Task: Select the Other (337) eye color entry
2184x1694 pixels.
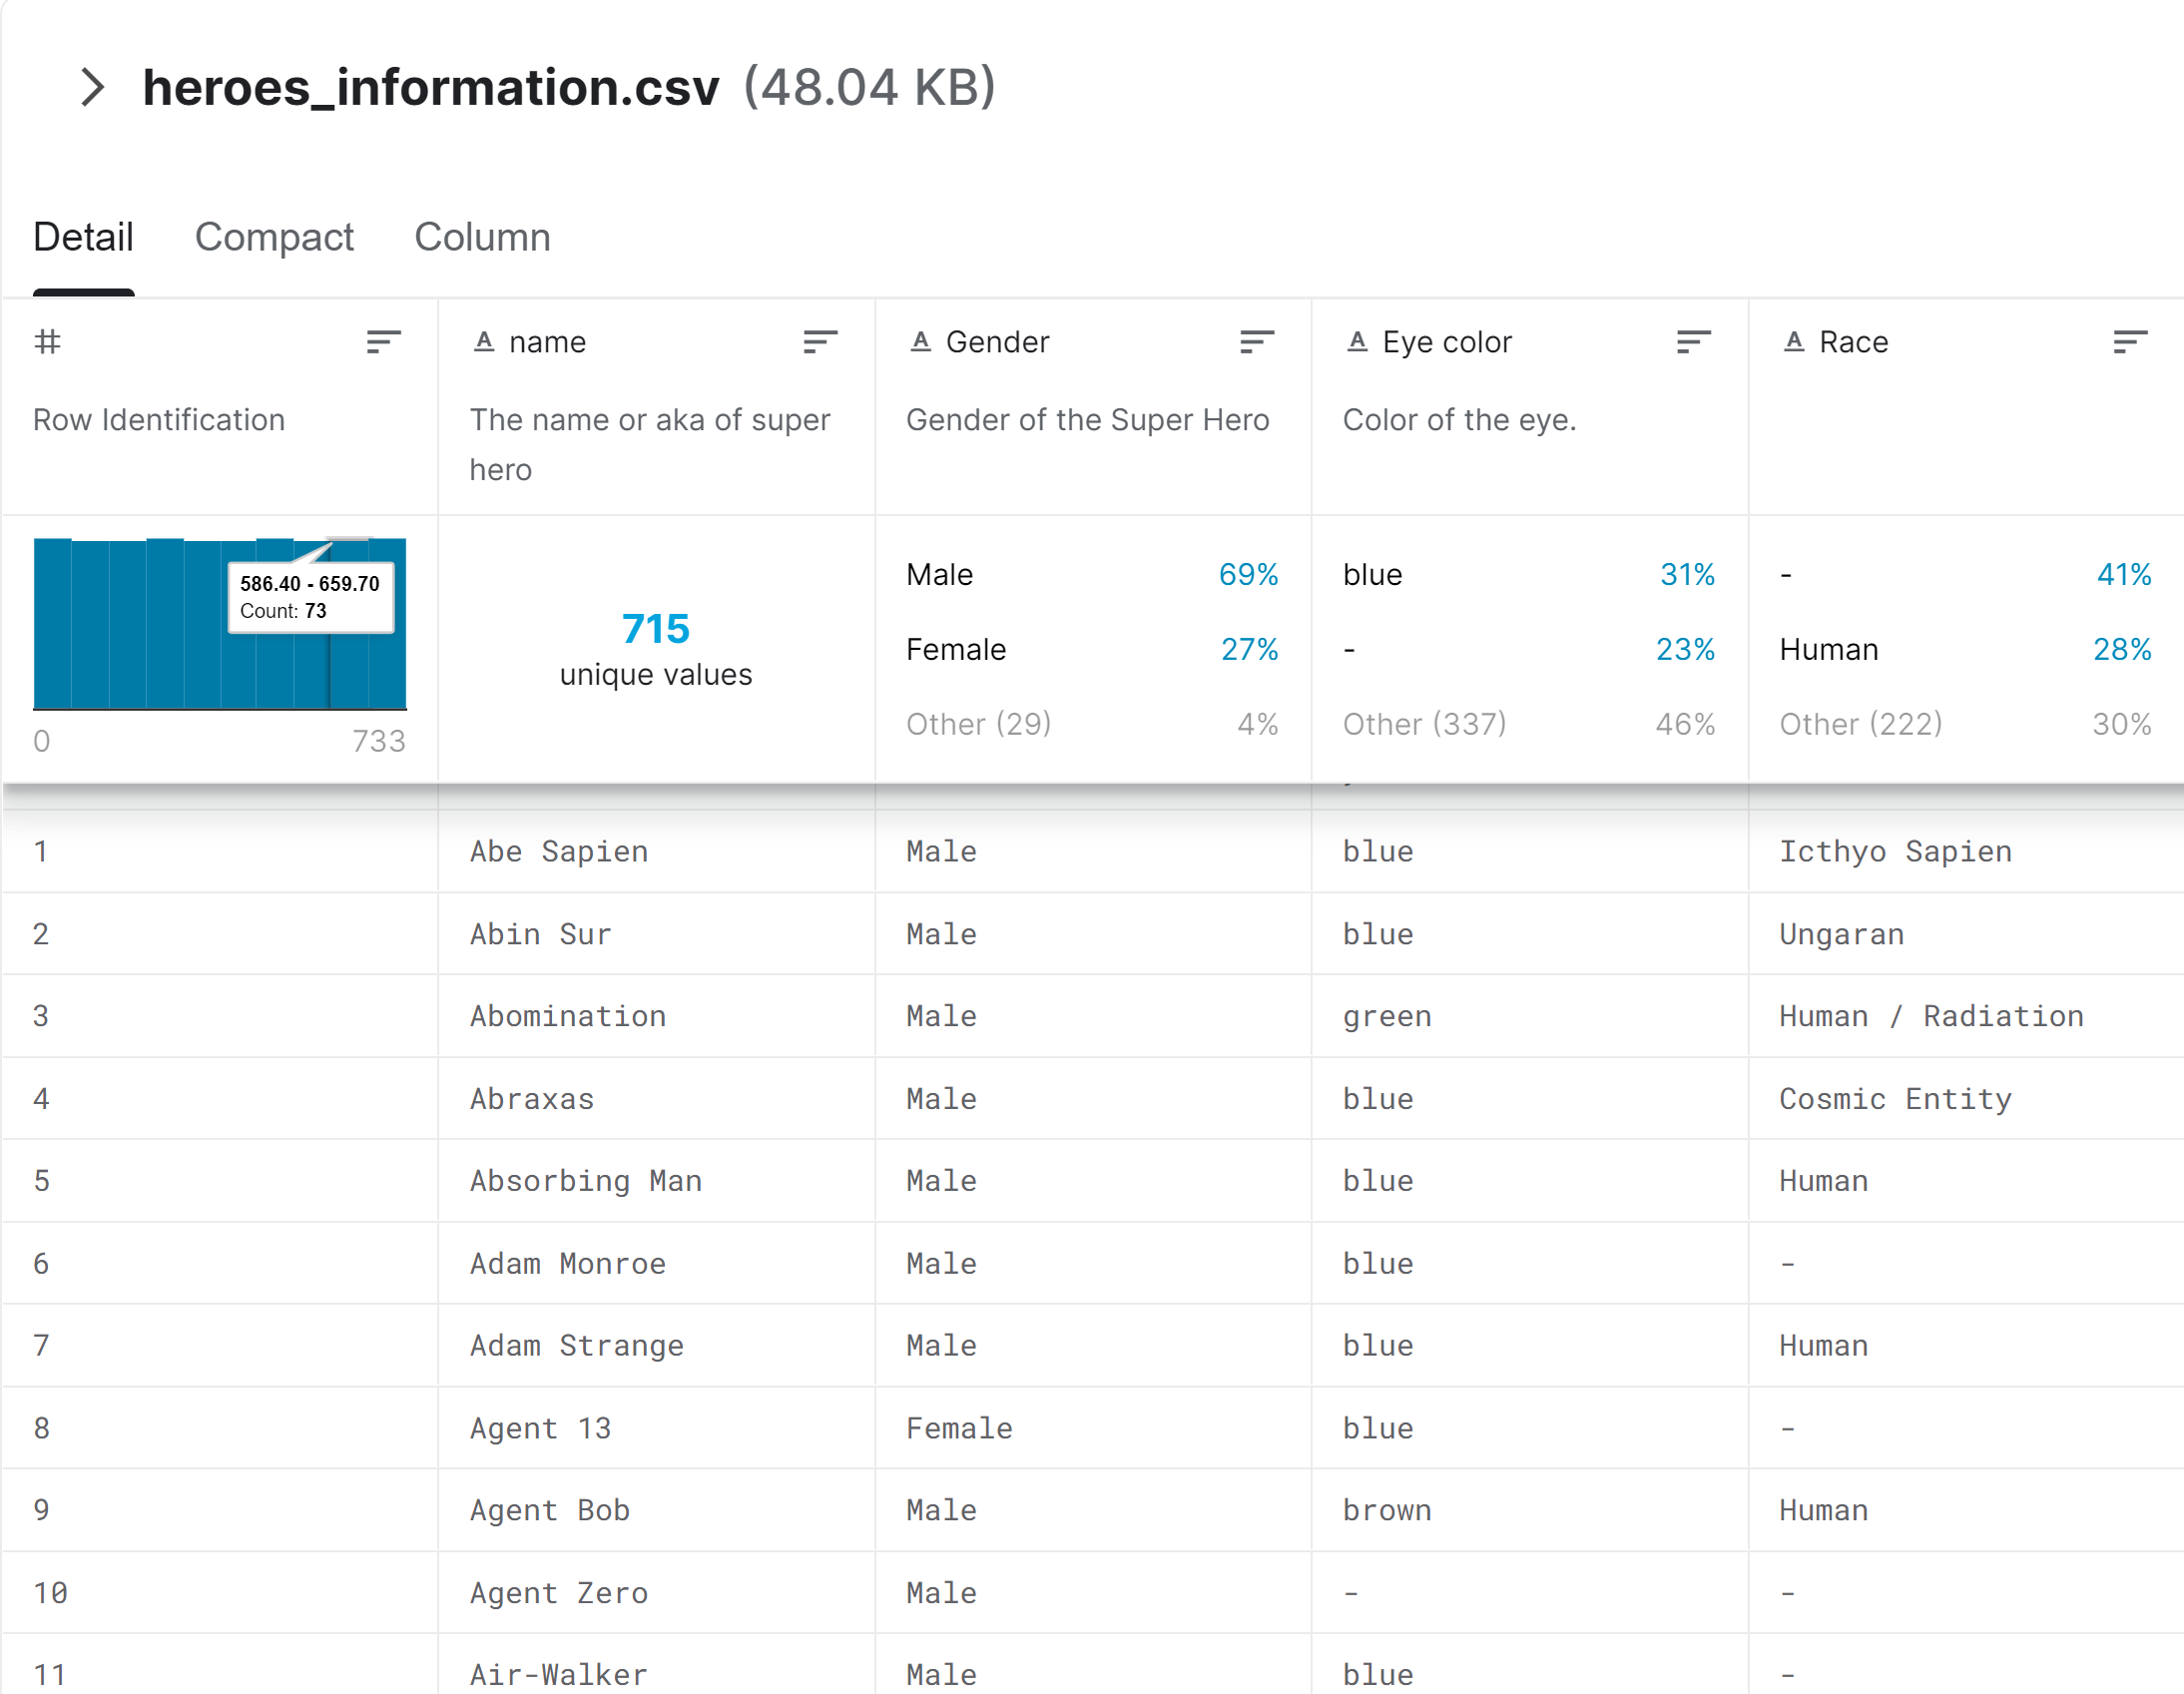Action: coord(1529,724)
